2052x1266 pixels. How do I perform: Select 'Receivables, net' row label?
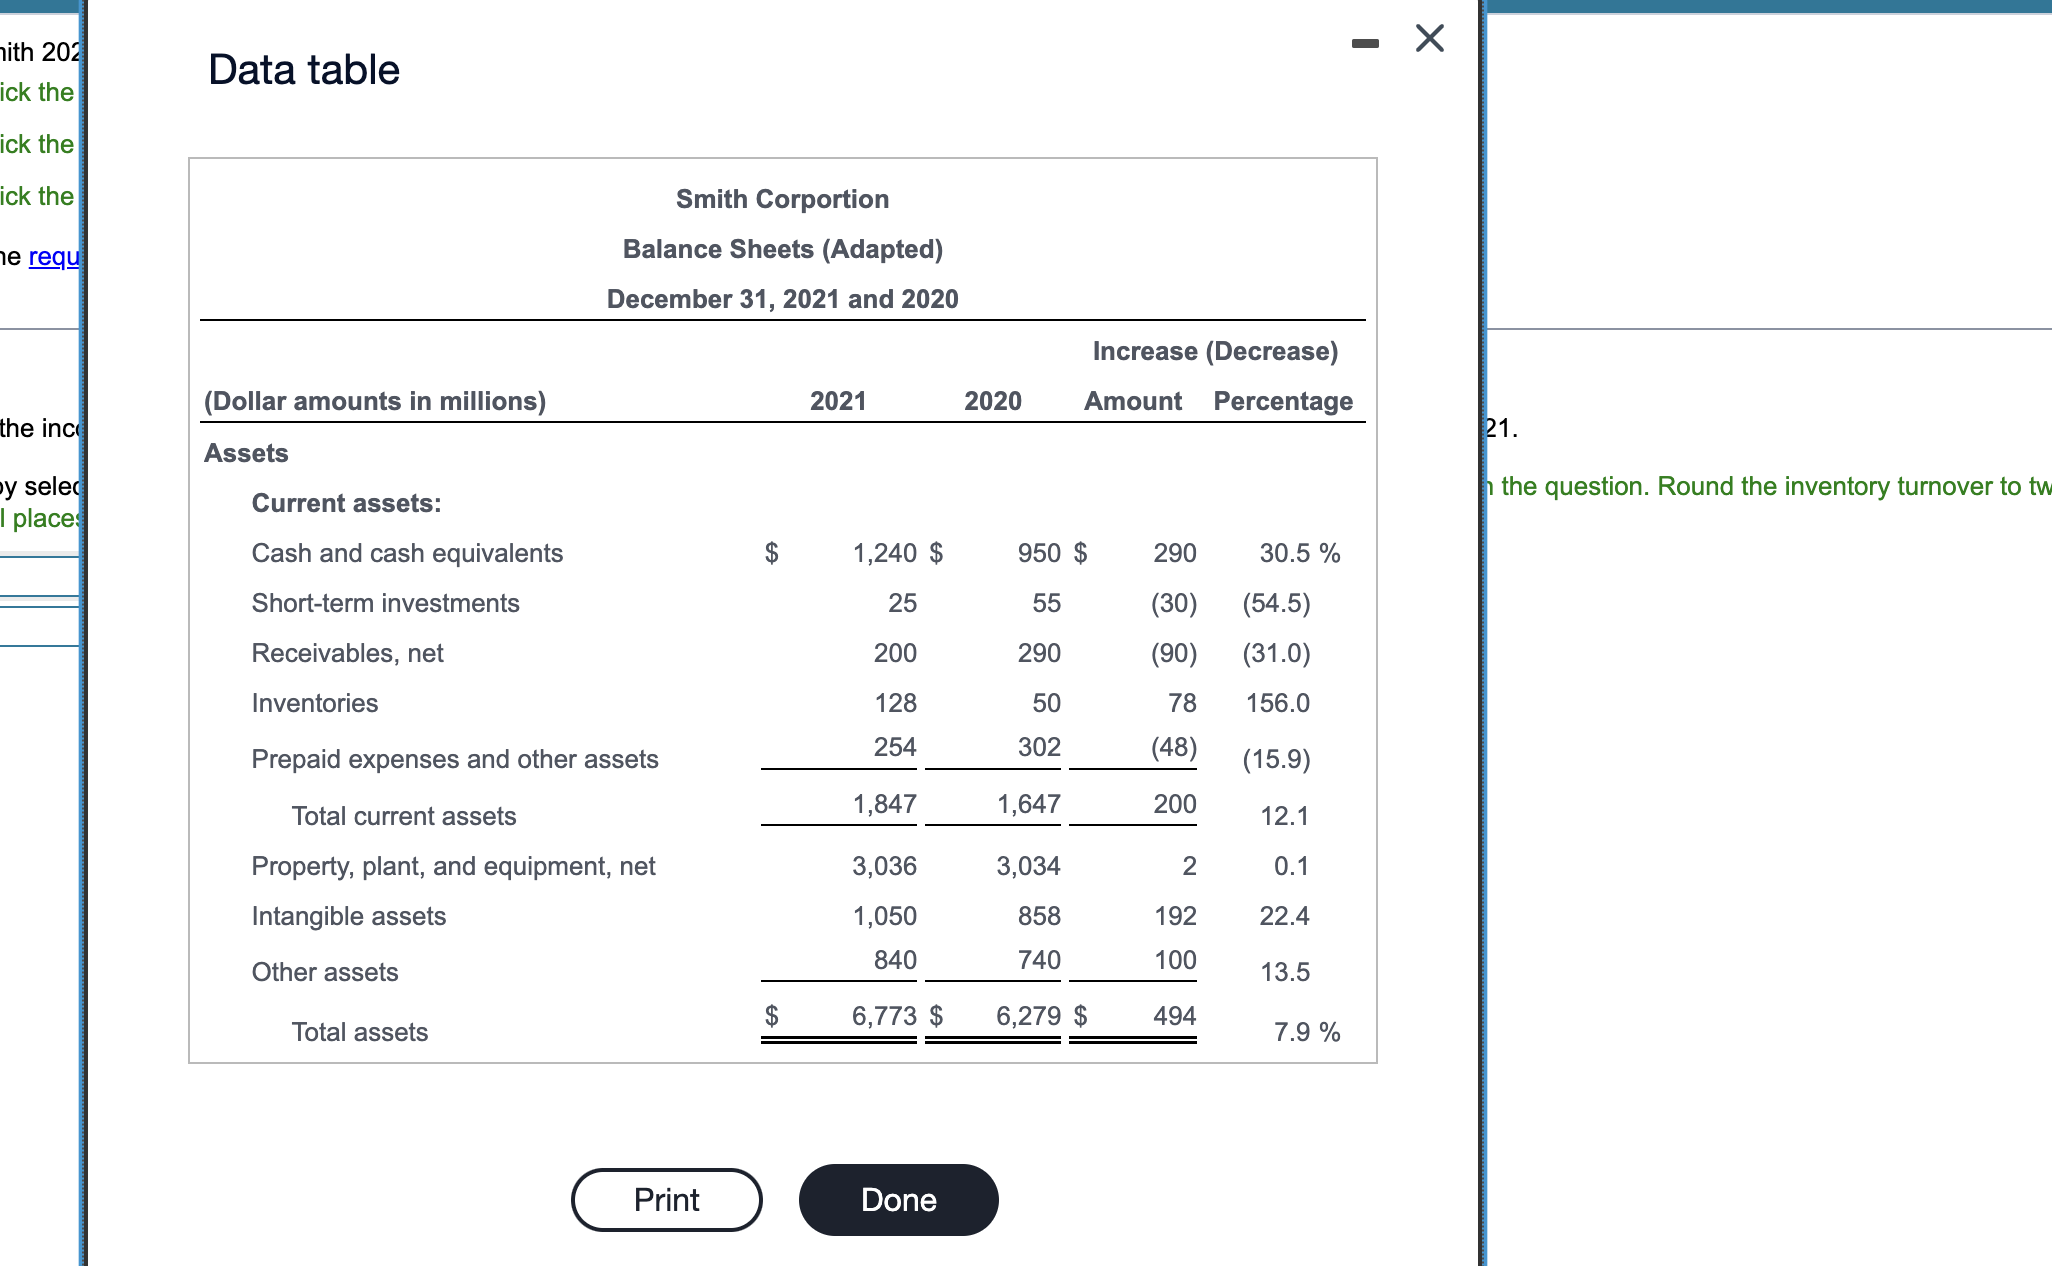coord(347,653)
